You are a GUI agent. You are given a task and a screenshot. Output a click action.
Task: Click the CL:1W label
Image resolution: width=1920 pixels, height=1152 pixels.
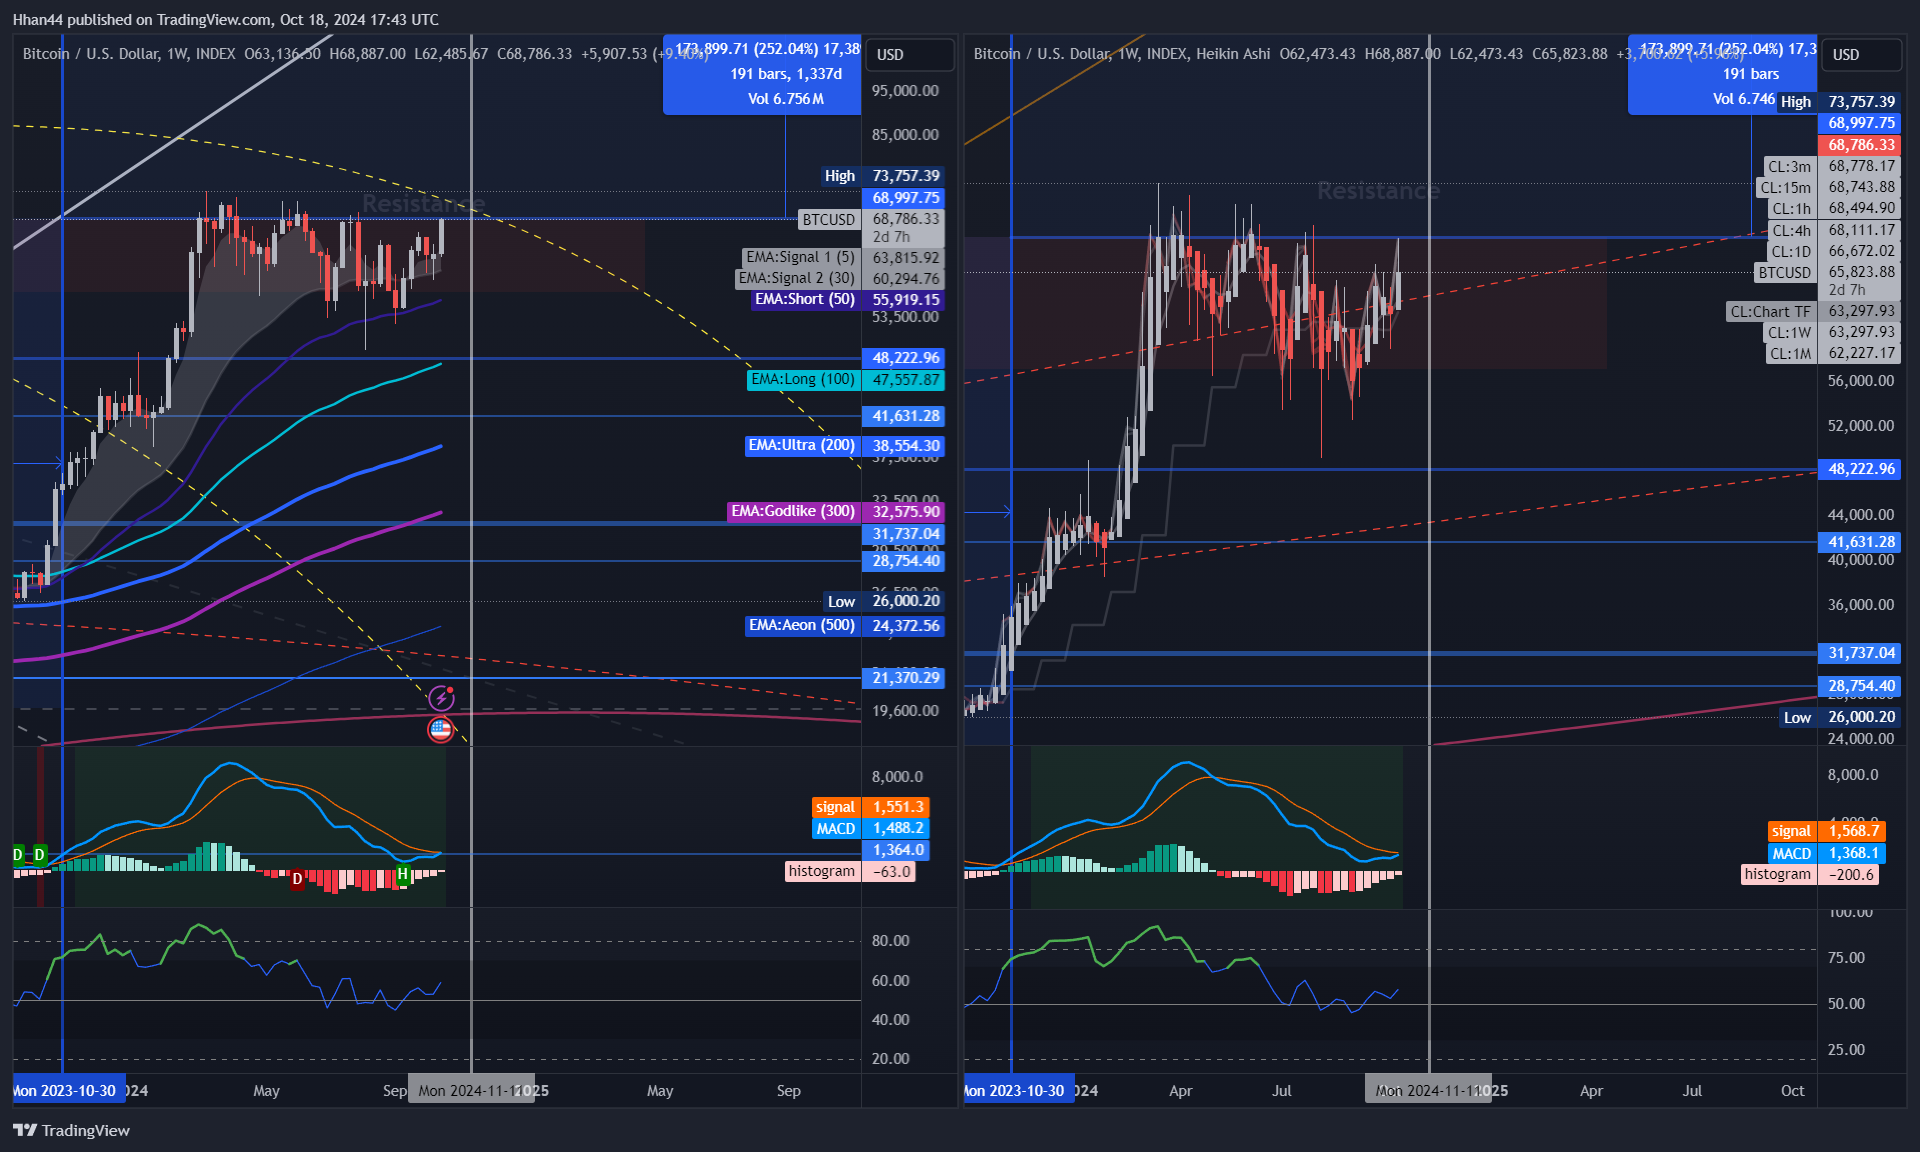1831,332
